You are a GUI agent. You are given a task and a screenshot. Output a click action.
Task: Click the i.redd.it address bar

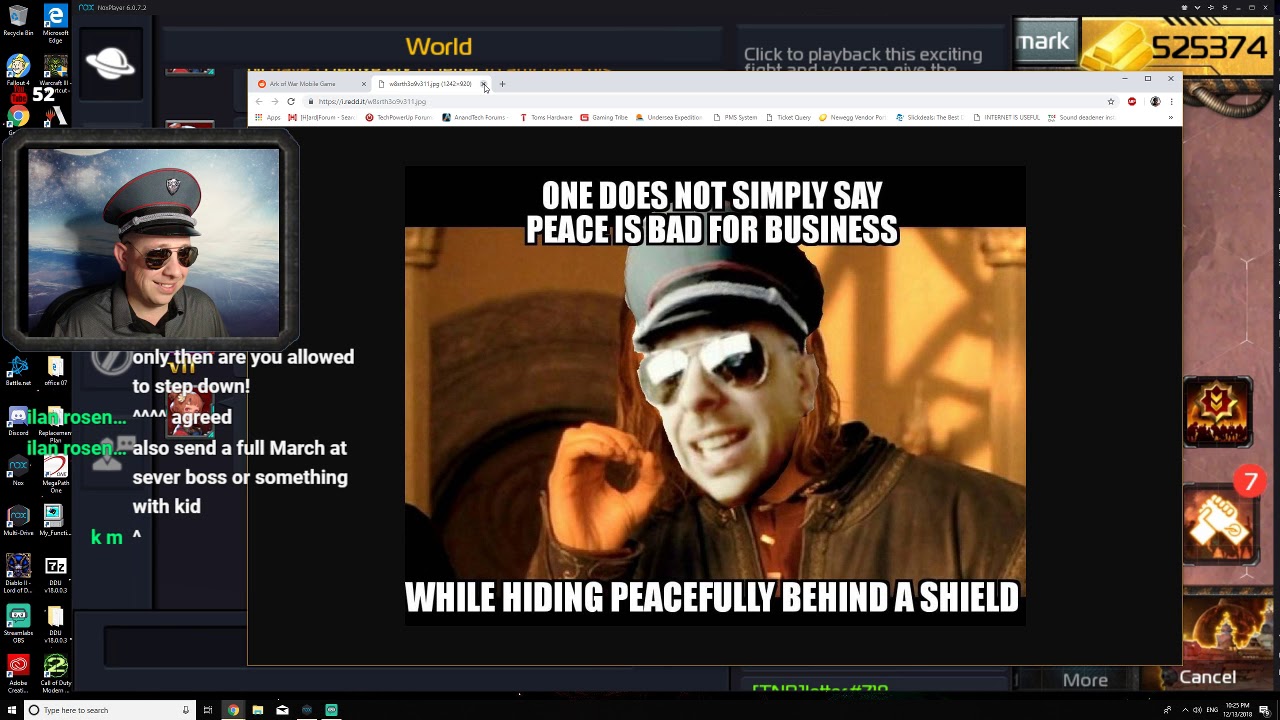(x=700, y=101)
